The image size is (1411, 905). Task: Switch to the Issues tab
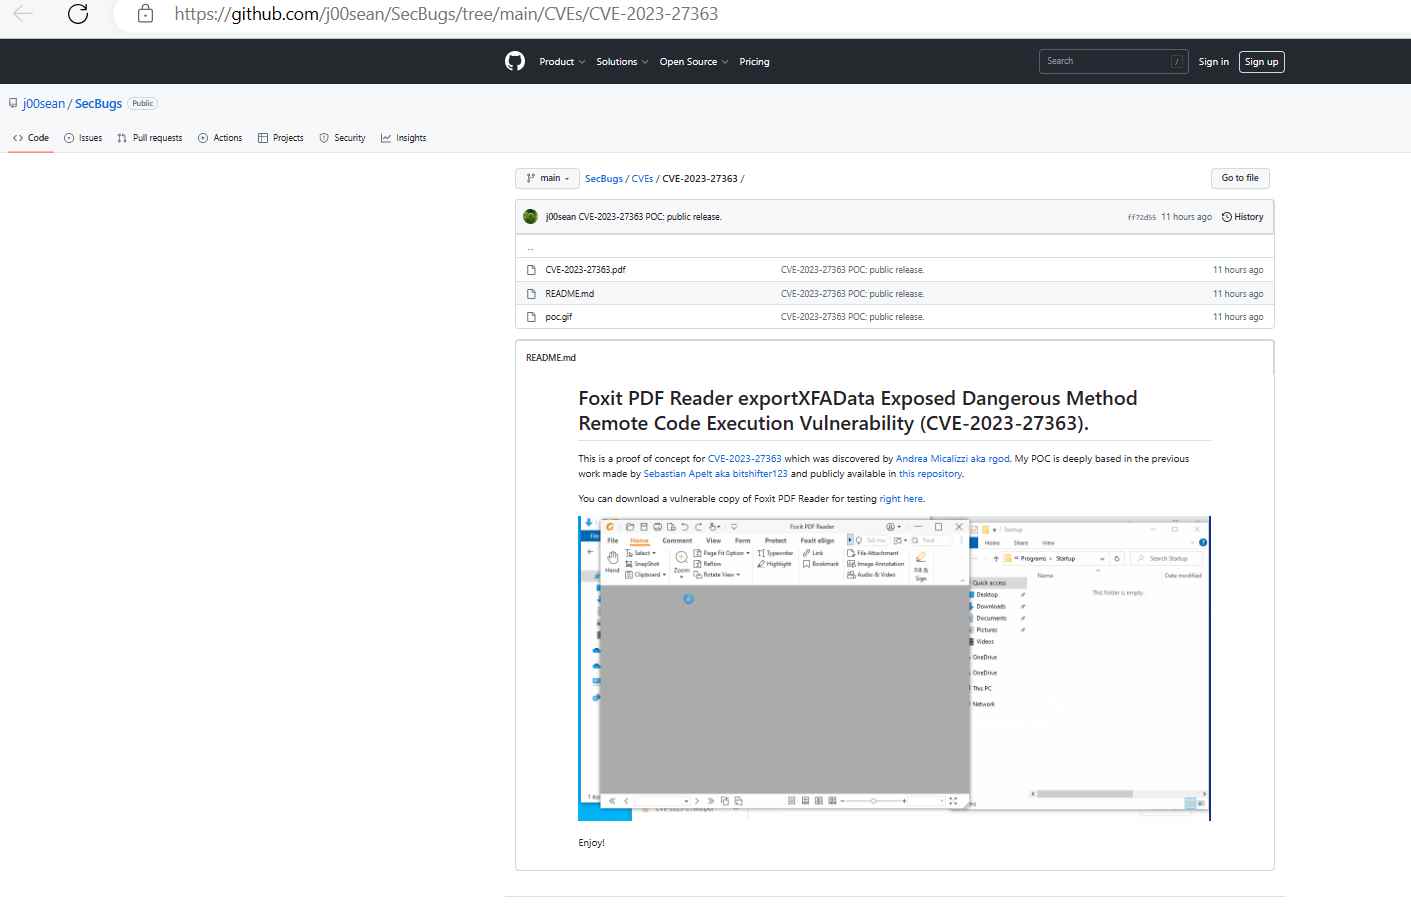[83, 138]
